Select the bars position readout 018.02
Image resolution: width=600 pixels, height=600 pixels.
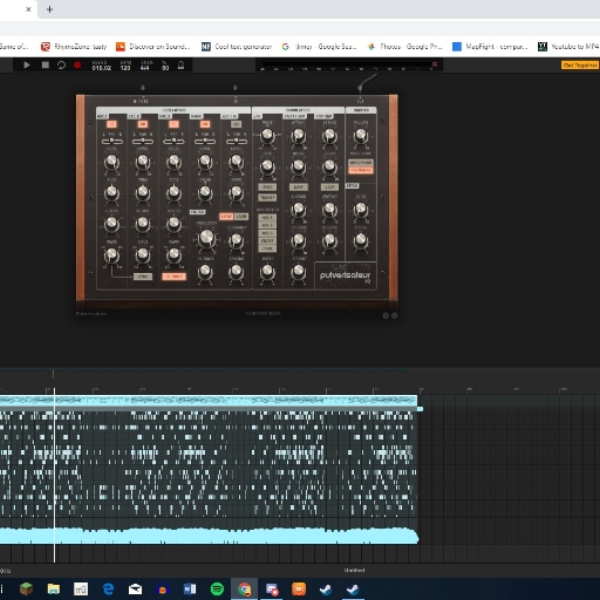coord(101,68)
